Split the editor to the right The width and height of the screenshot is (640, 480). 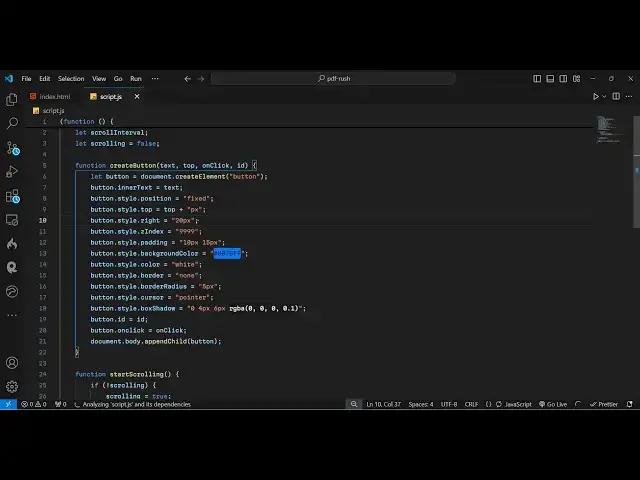[x=616, y=96]
